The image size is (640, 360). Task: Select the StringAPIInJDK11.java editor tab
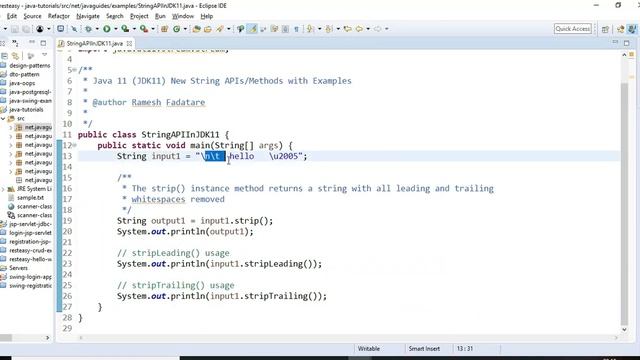tap(94, 43)
